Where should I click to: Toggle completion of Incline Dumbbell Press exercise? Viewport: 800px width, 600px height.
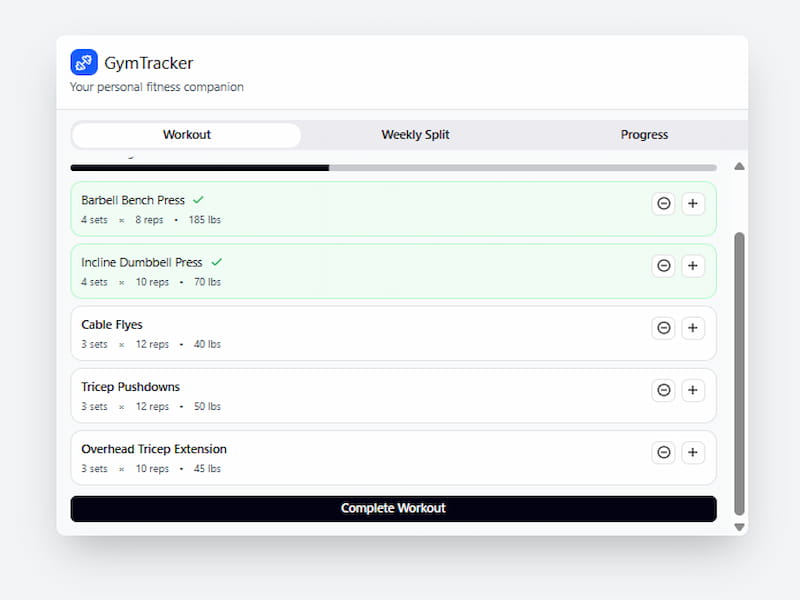pos(350,271)
